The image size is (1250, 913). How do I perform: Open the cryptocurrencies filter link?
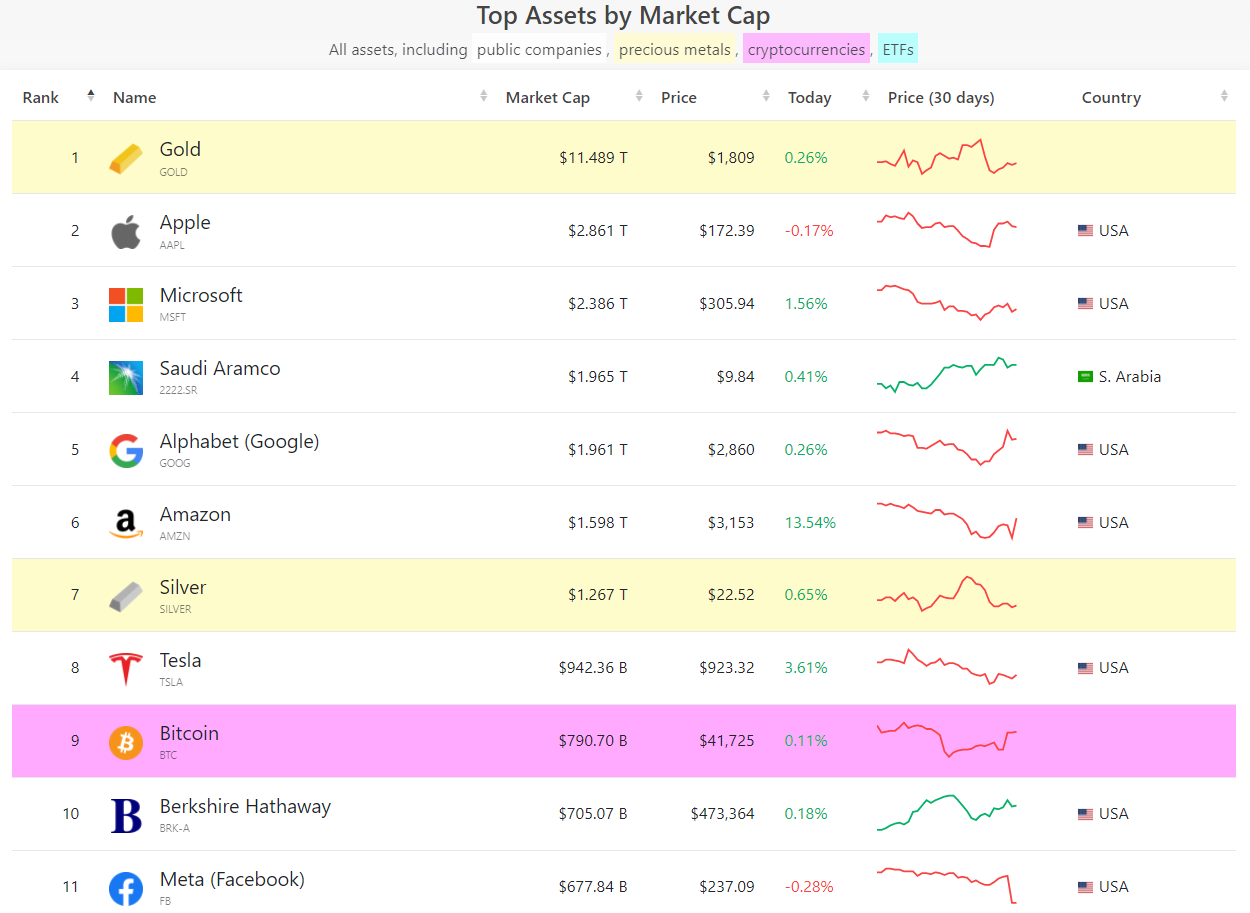(x=806, y=49)
